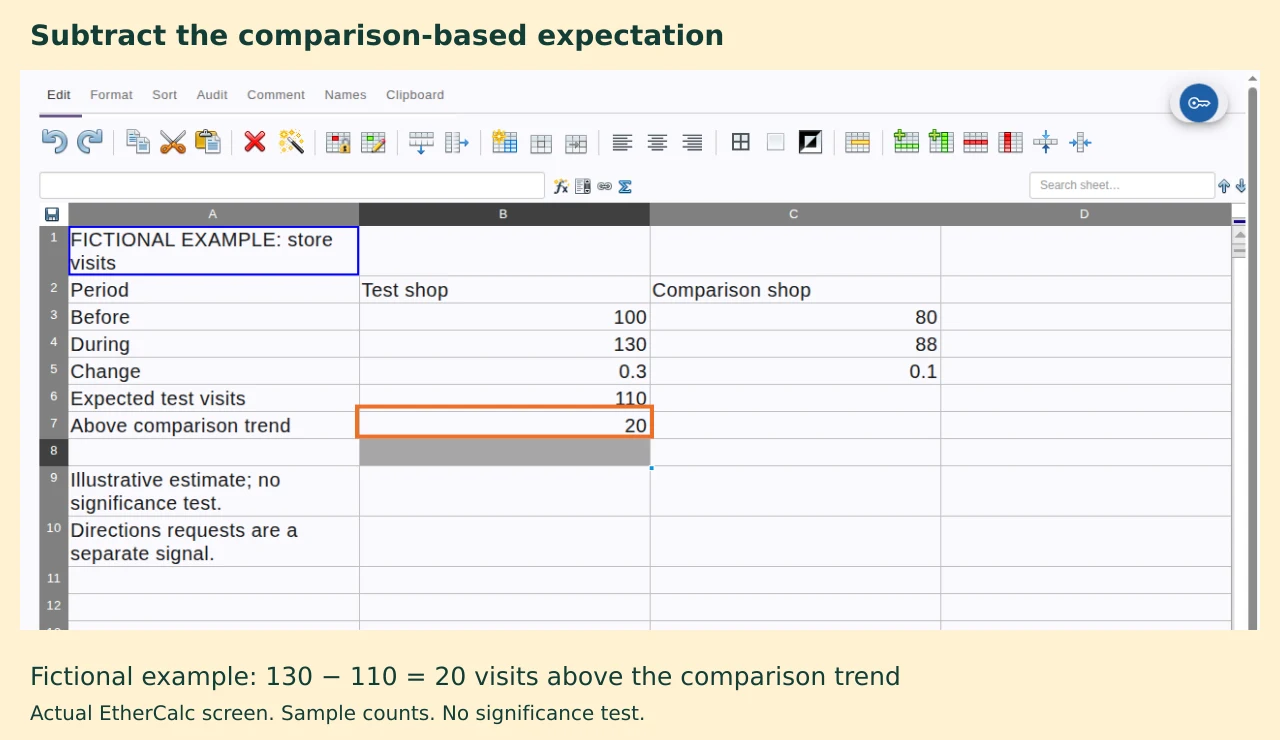Click the yellow-row lock panes icon
The width and height of the screenshot is (1280, 740).
point(857,142)
